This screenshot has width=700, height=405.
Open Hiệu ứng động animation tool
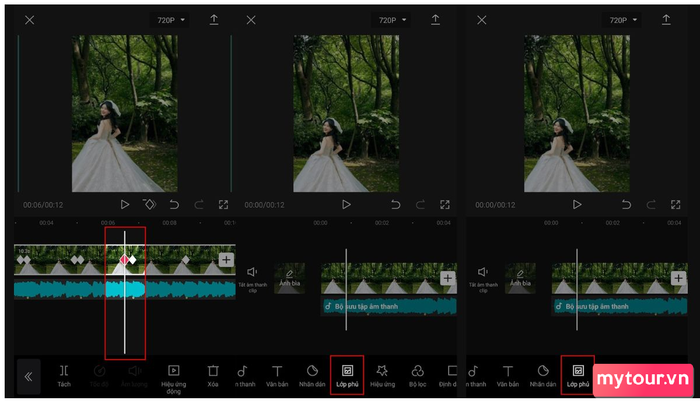[174, 379]
